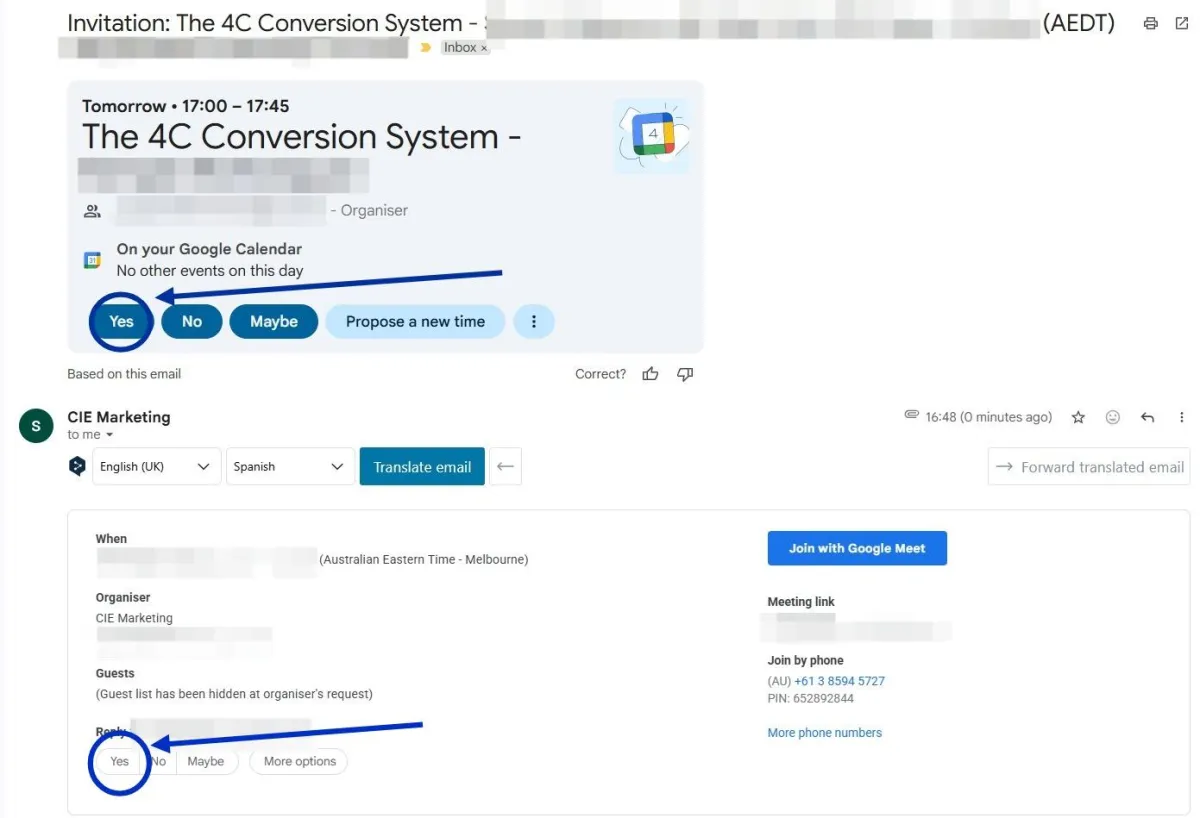Star this email from CIE Marketing
The height and width of the screenshot is (818, 1200).
click(x=1078, y=417)
